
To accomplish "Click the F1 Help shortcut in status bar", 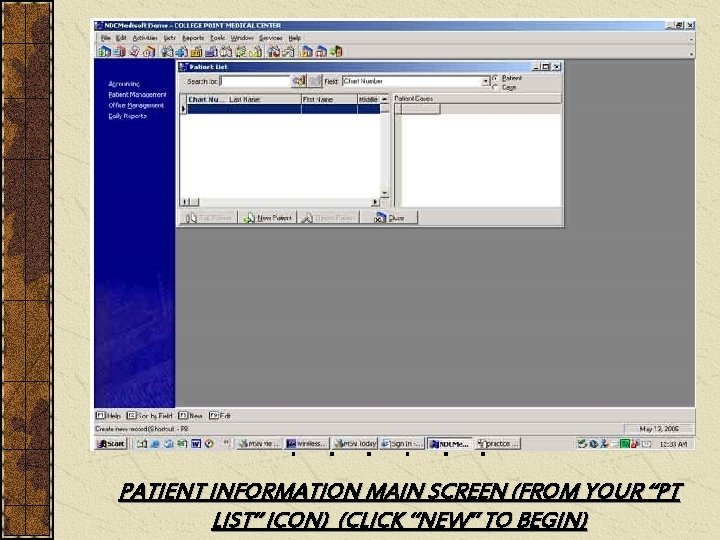I will click(108, 416).
